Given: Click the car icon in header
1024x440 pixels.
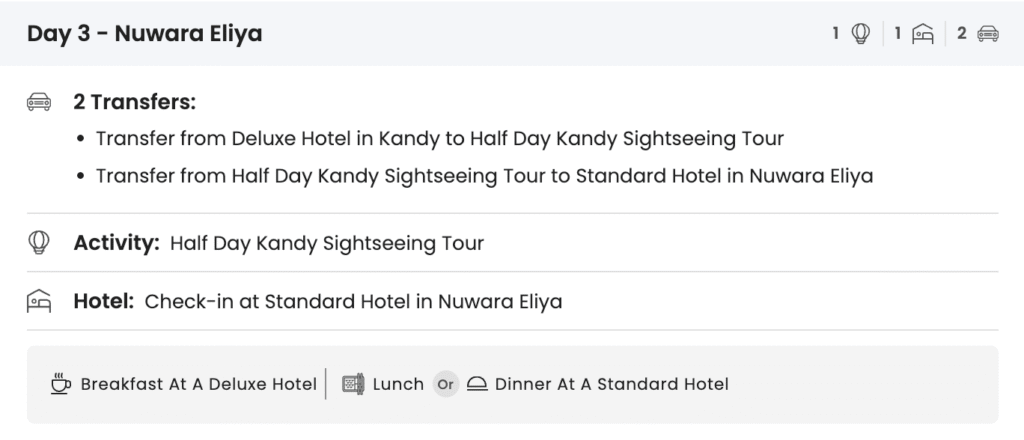Looking at the screenshot, I should point(987,34).
